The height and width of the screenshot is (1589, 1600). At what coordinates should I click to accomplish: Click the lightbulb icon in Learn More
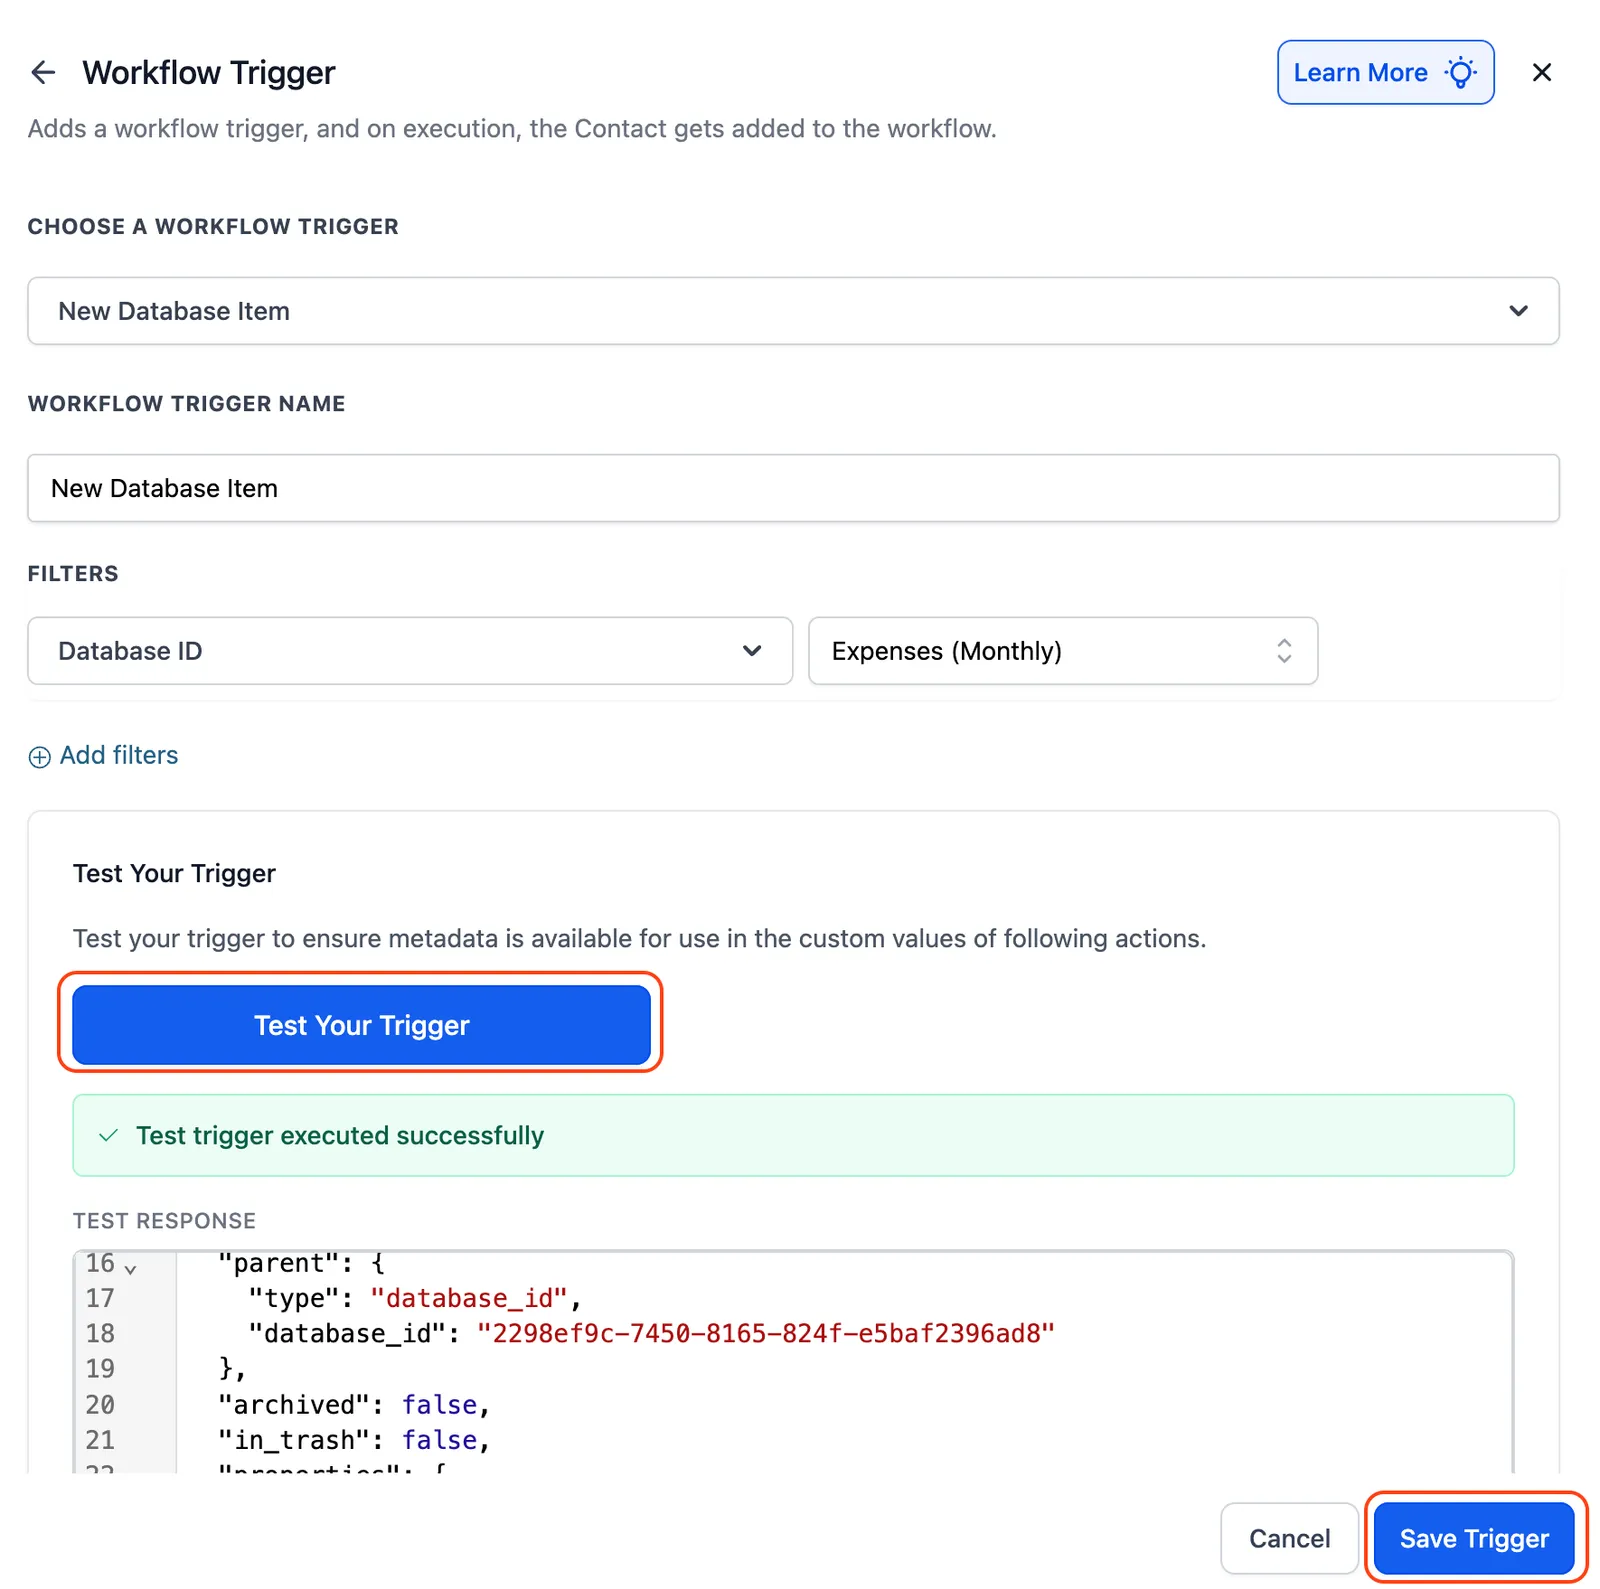(x=1460, y=72)
